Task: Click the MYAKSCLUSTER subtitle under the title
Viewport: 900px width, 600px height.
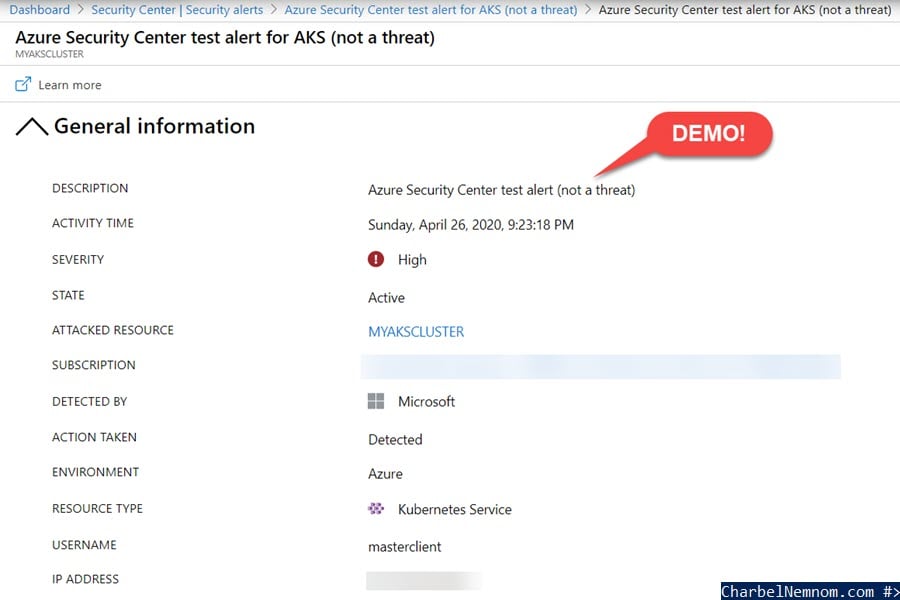Action: 49,54
